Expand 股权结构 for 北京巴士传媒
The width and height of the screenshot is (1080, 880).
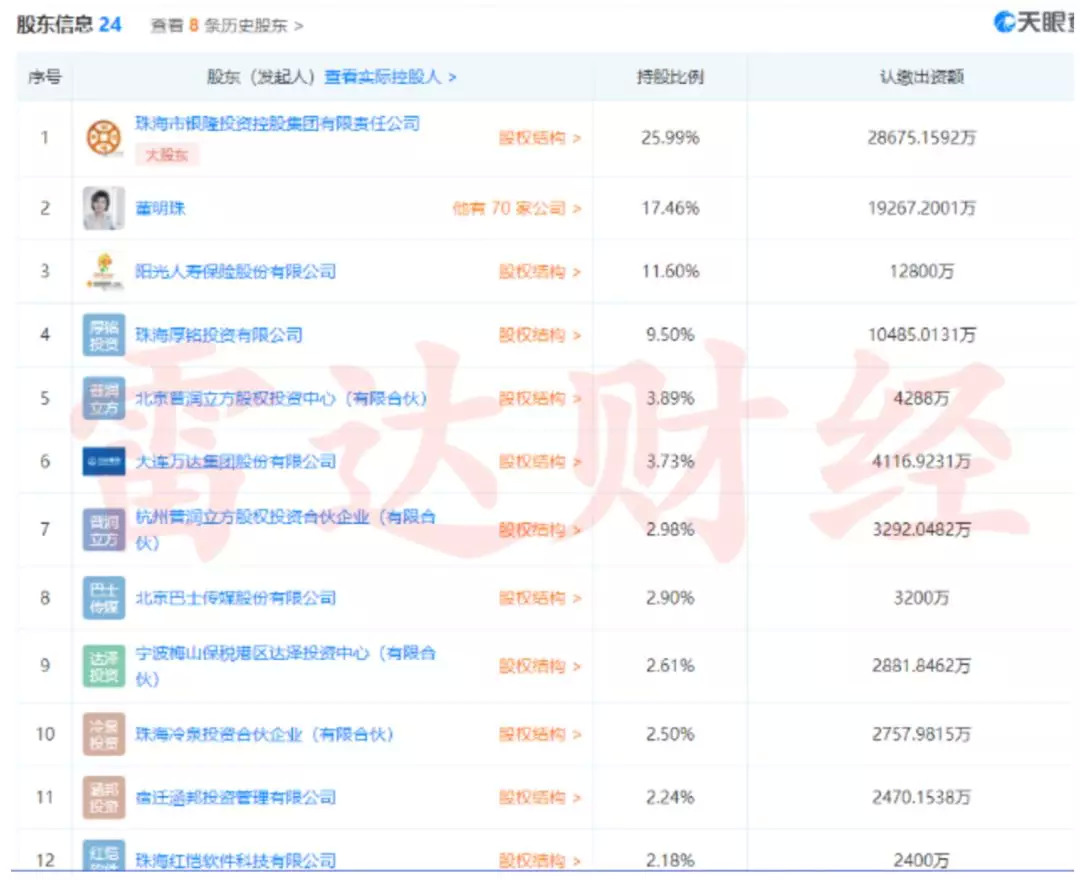pyautogui.click(x=540, y=598)
